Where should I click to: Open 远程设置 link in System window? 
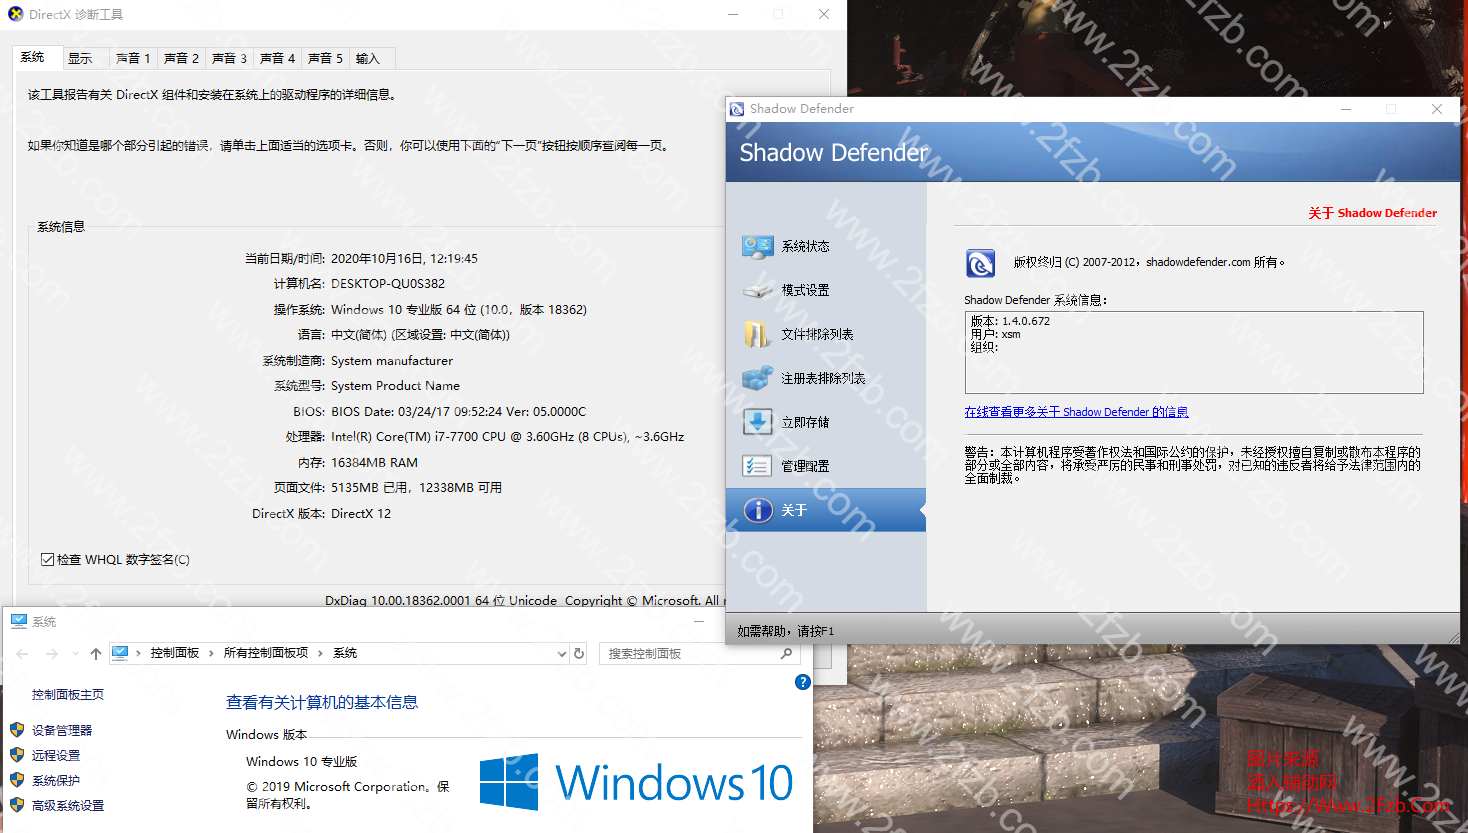[x=56, y=755]
